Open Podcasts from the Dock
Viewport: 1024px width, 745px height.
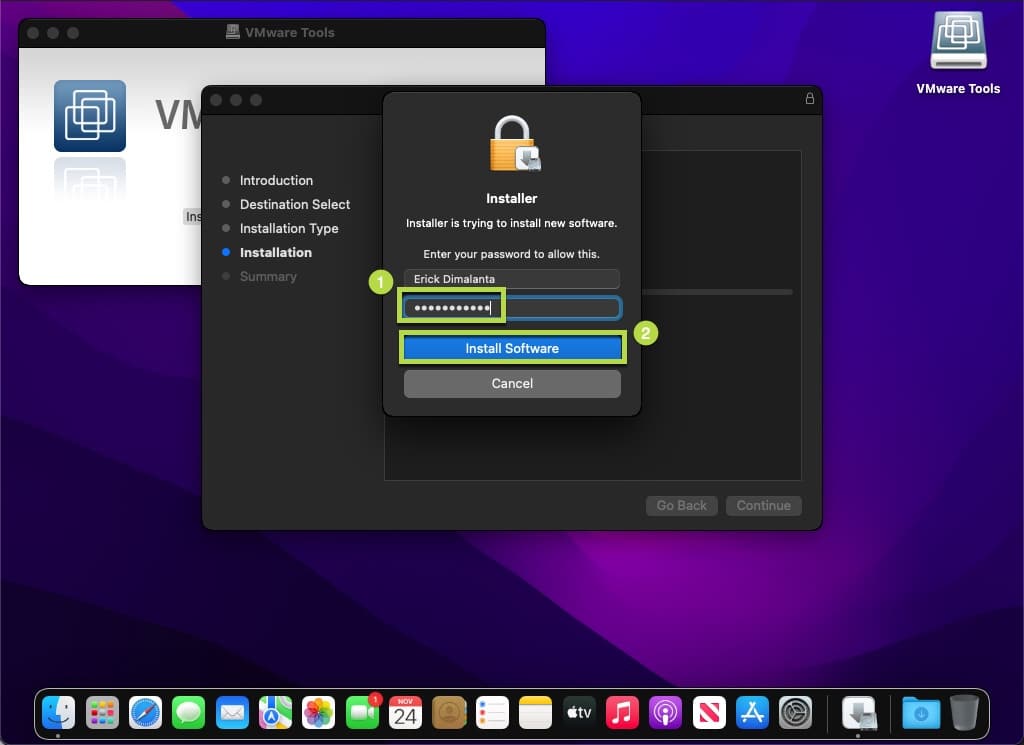pyautogui.click(x=665, y=712)
